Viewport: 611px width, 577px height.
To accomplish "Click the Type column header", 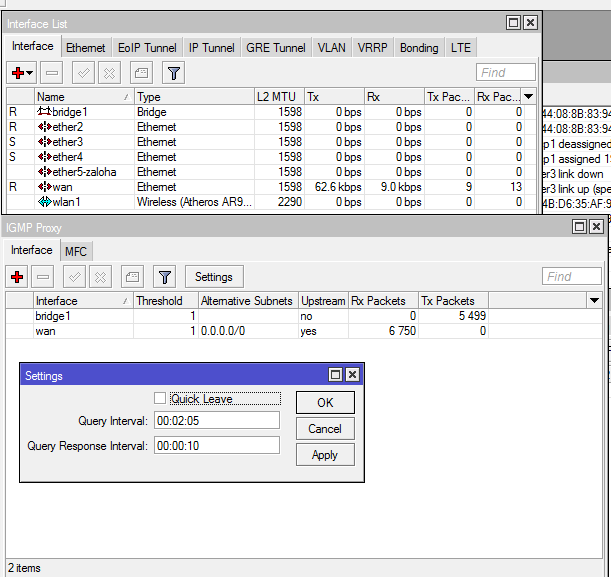I will coord(194,97).
